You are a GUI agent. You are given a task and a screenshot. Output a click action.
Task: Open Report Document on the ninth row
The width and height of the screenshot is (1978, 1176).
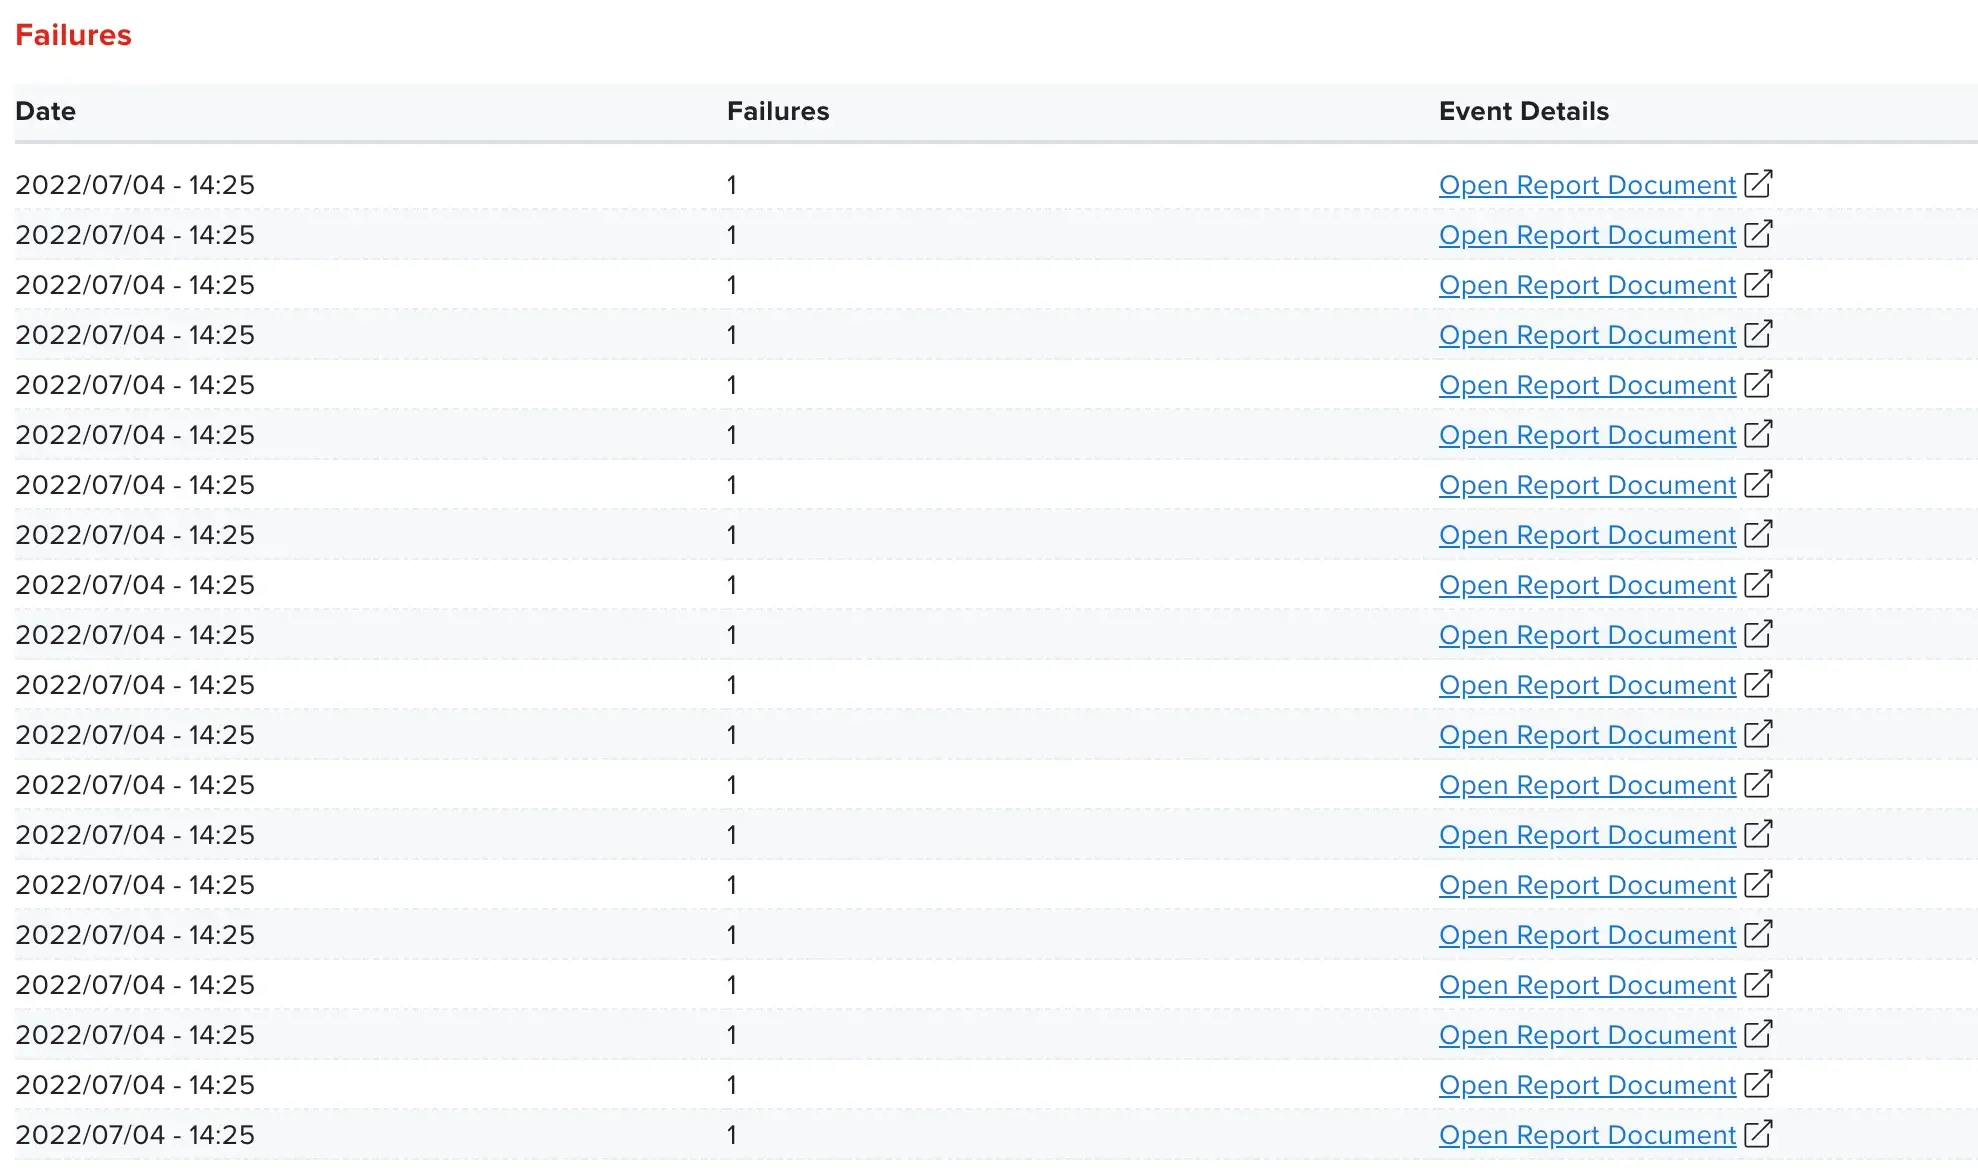pyautogui.click(x=1586, y=584)
